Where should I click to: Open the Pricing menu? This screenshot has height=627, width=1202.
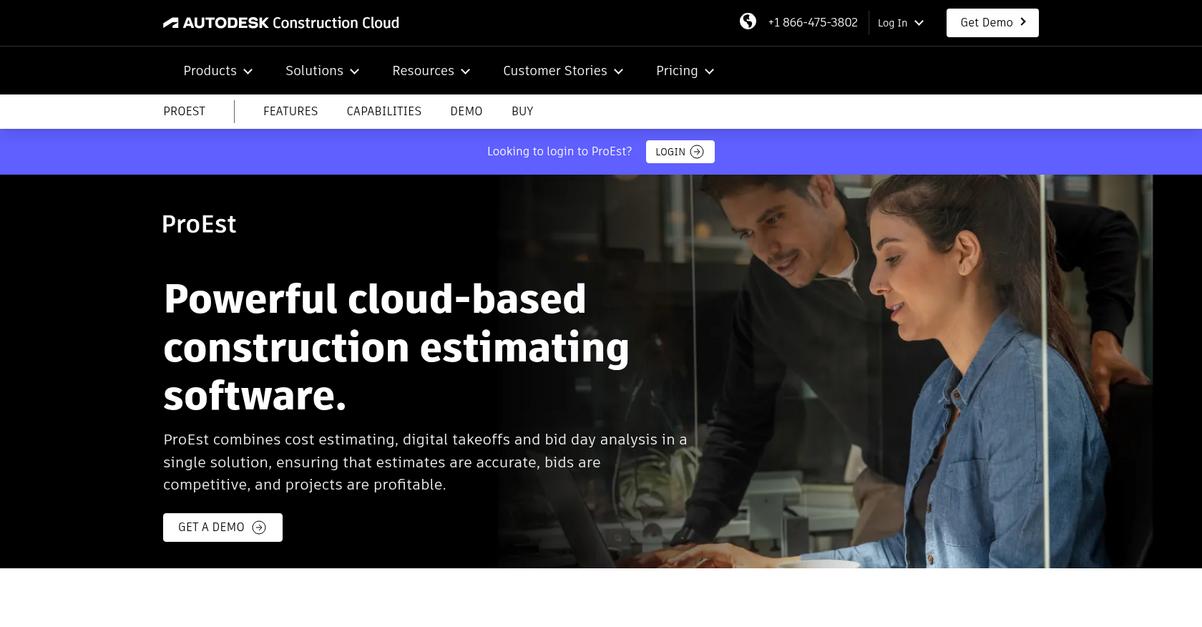tap(685, 71)
